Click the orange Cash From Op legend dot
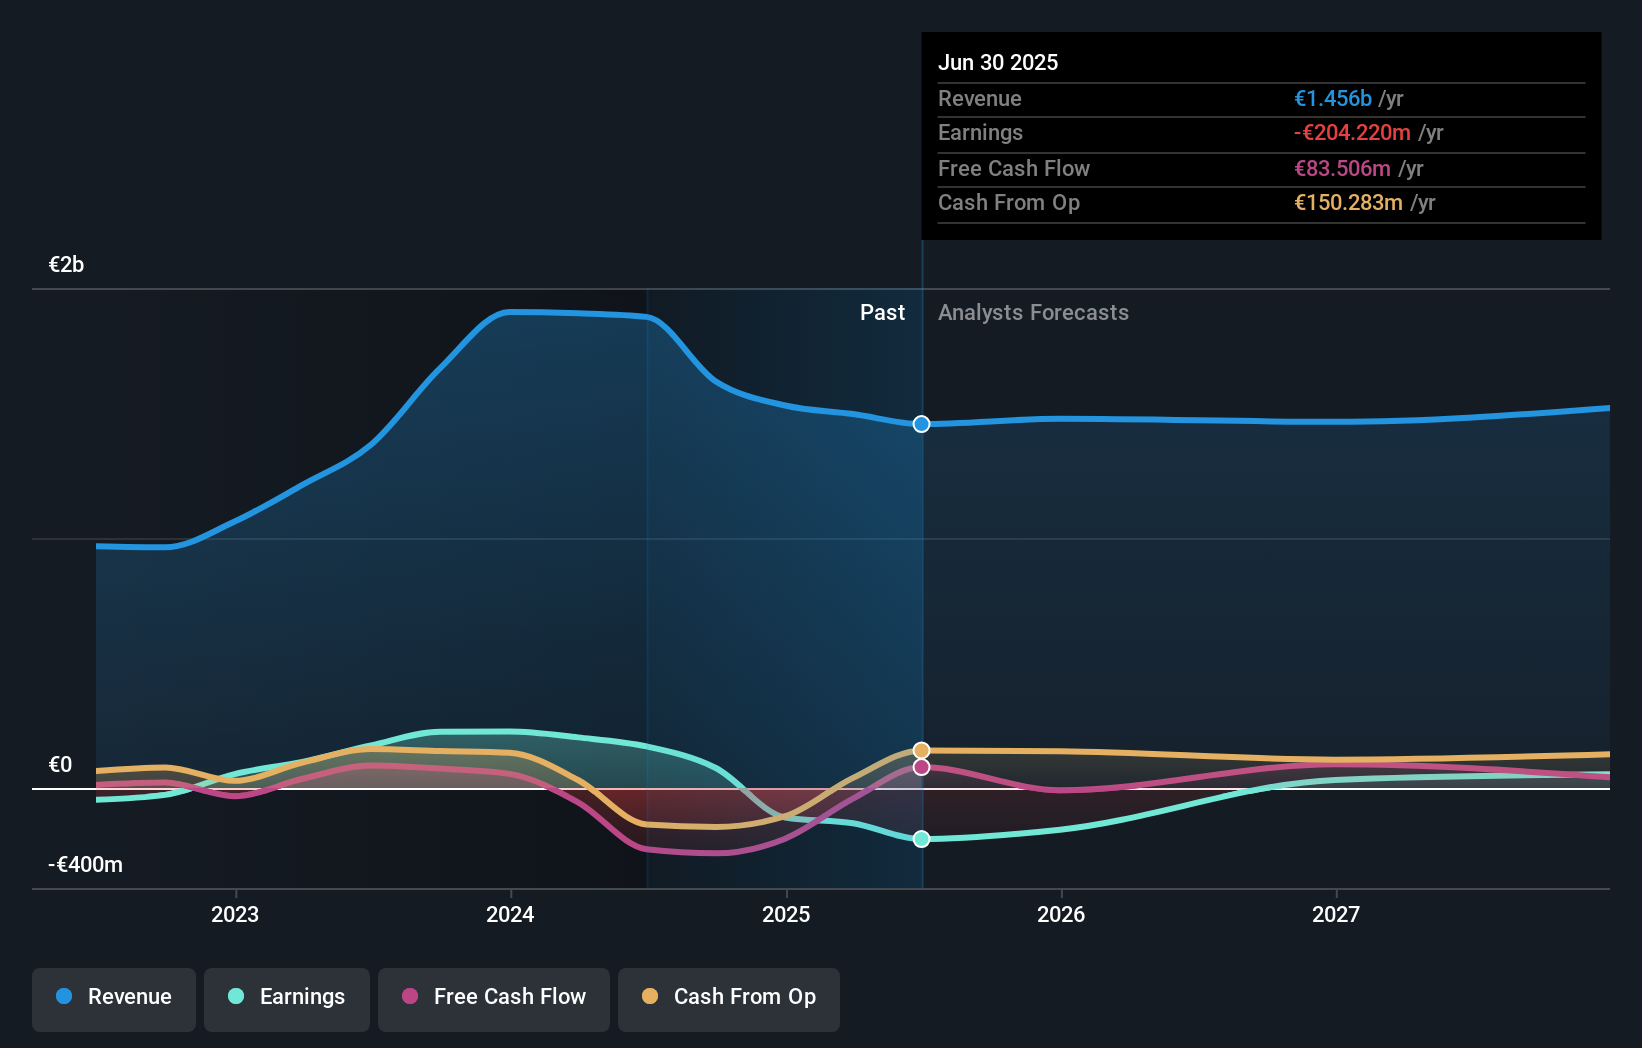The width and height of the screenshot is (1642, 1048). [651, 997]
